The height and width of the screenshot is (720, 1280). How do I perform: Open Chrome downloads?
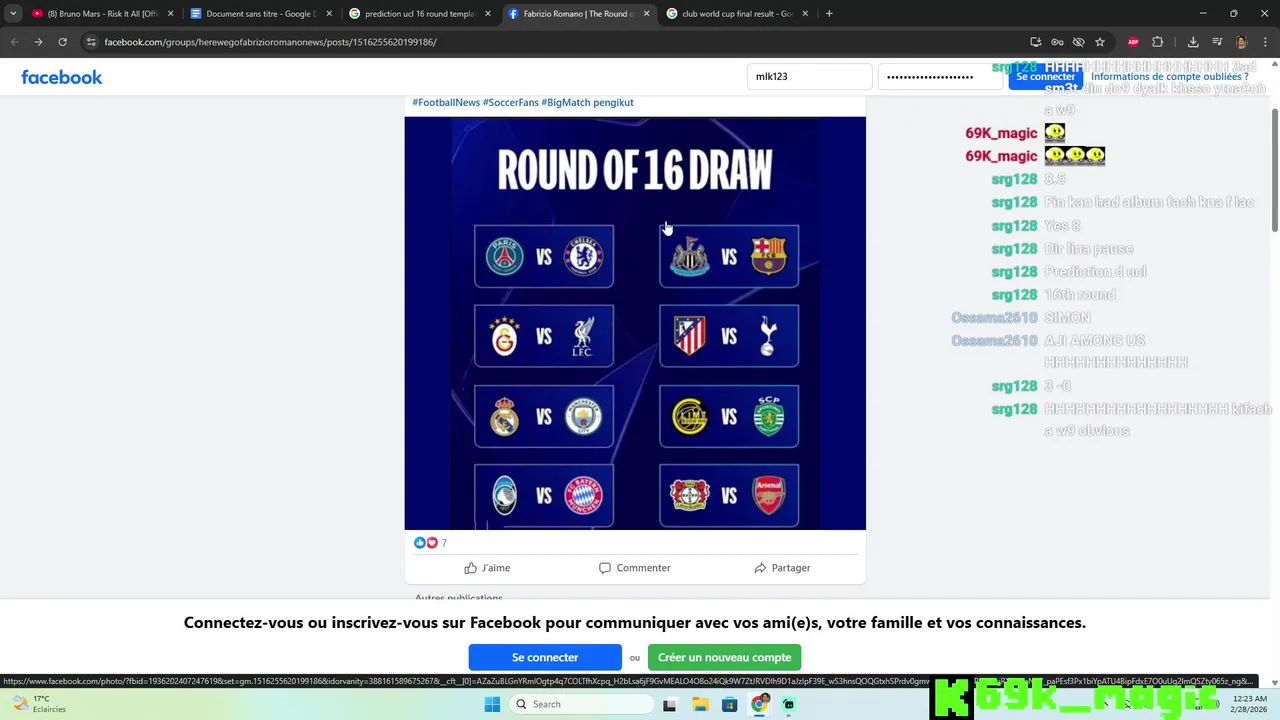(1193, 42)
